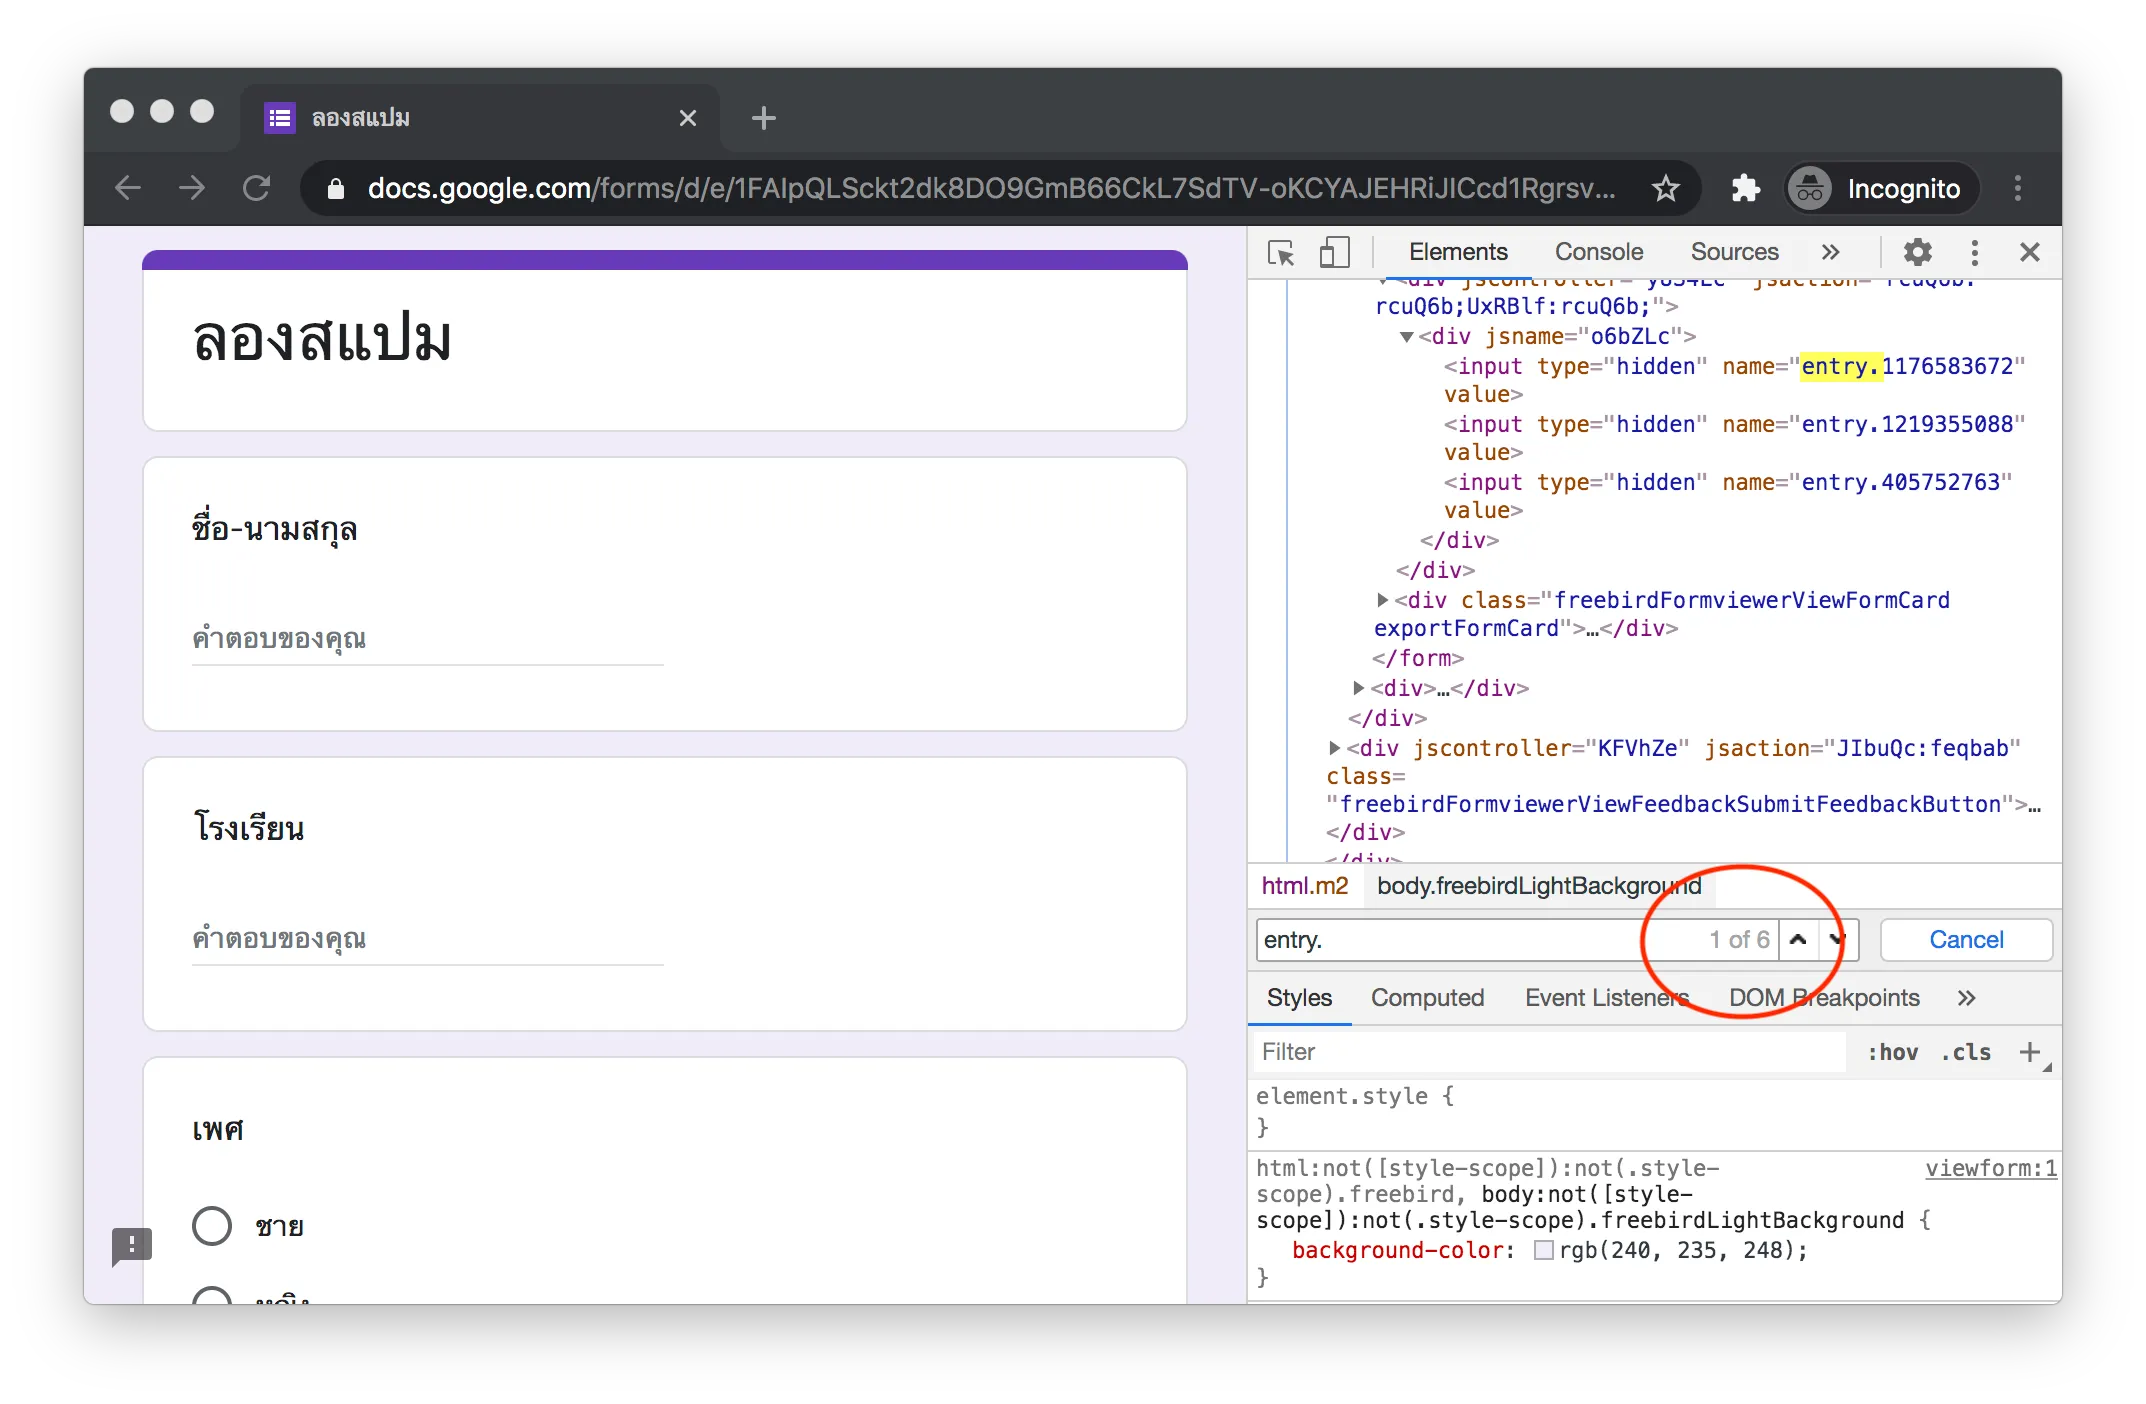Switch to the Console tab
The image size is (2146, 1404).
(x=1598, y=252)
